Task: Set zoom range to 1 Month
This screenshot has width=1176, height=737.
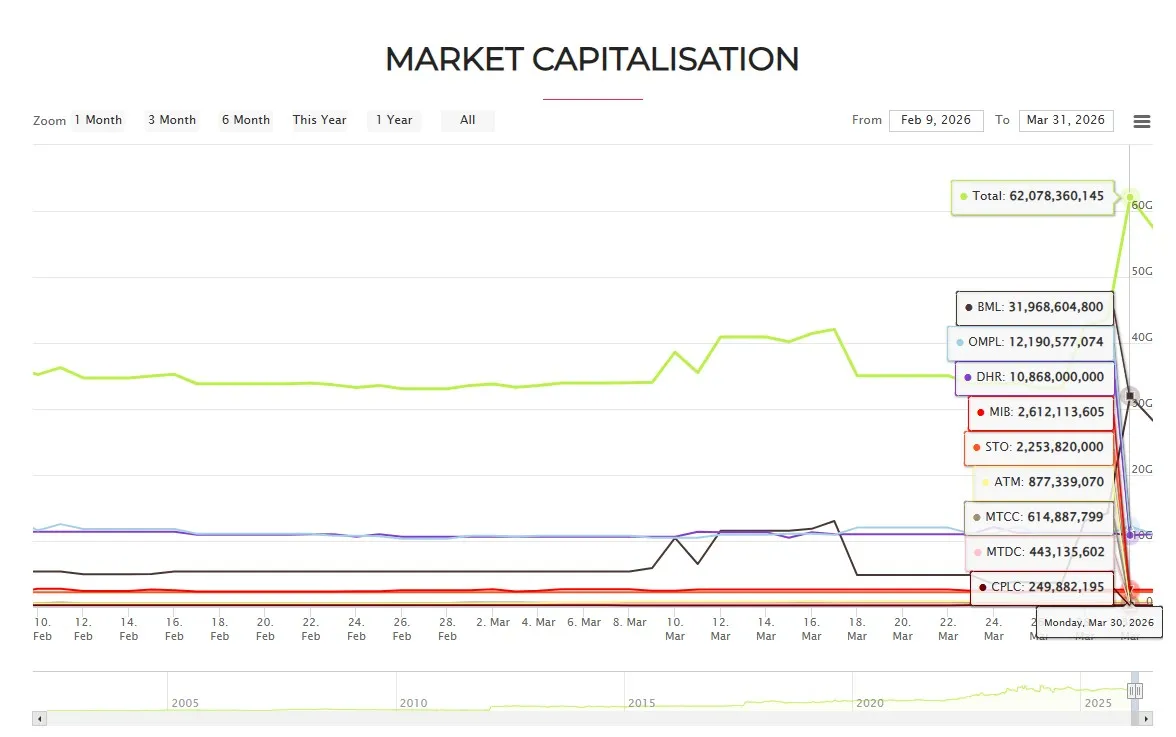Action: (x=98, y=120)
